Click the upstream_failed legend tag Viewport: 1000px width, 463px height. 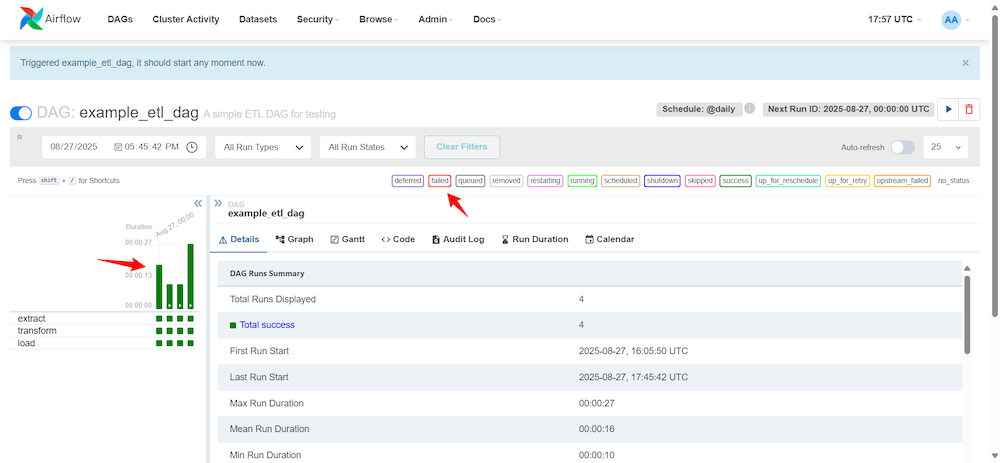pos(902,181)
